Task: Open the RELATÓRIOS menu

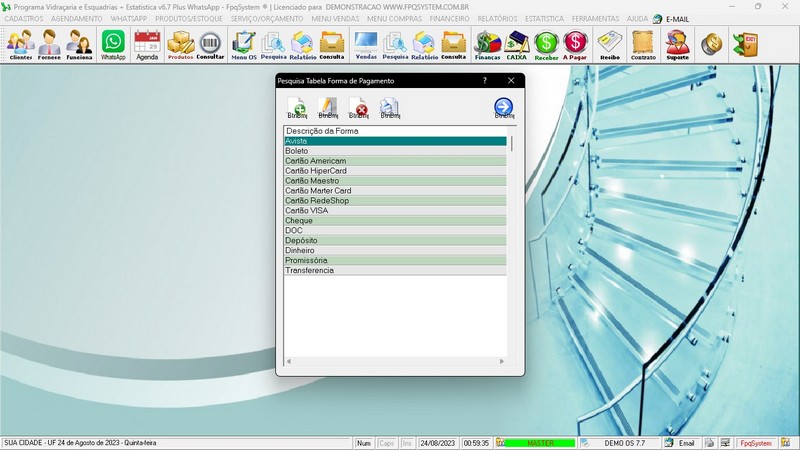Action: coord(497,19)
